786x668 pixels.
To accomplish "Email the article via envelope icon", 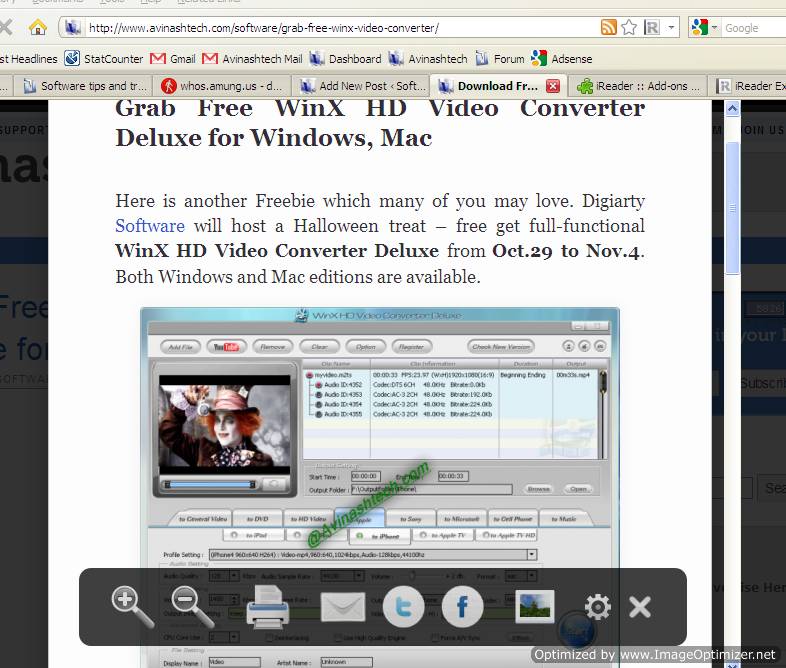I will [x=343, y=607].
